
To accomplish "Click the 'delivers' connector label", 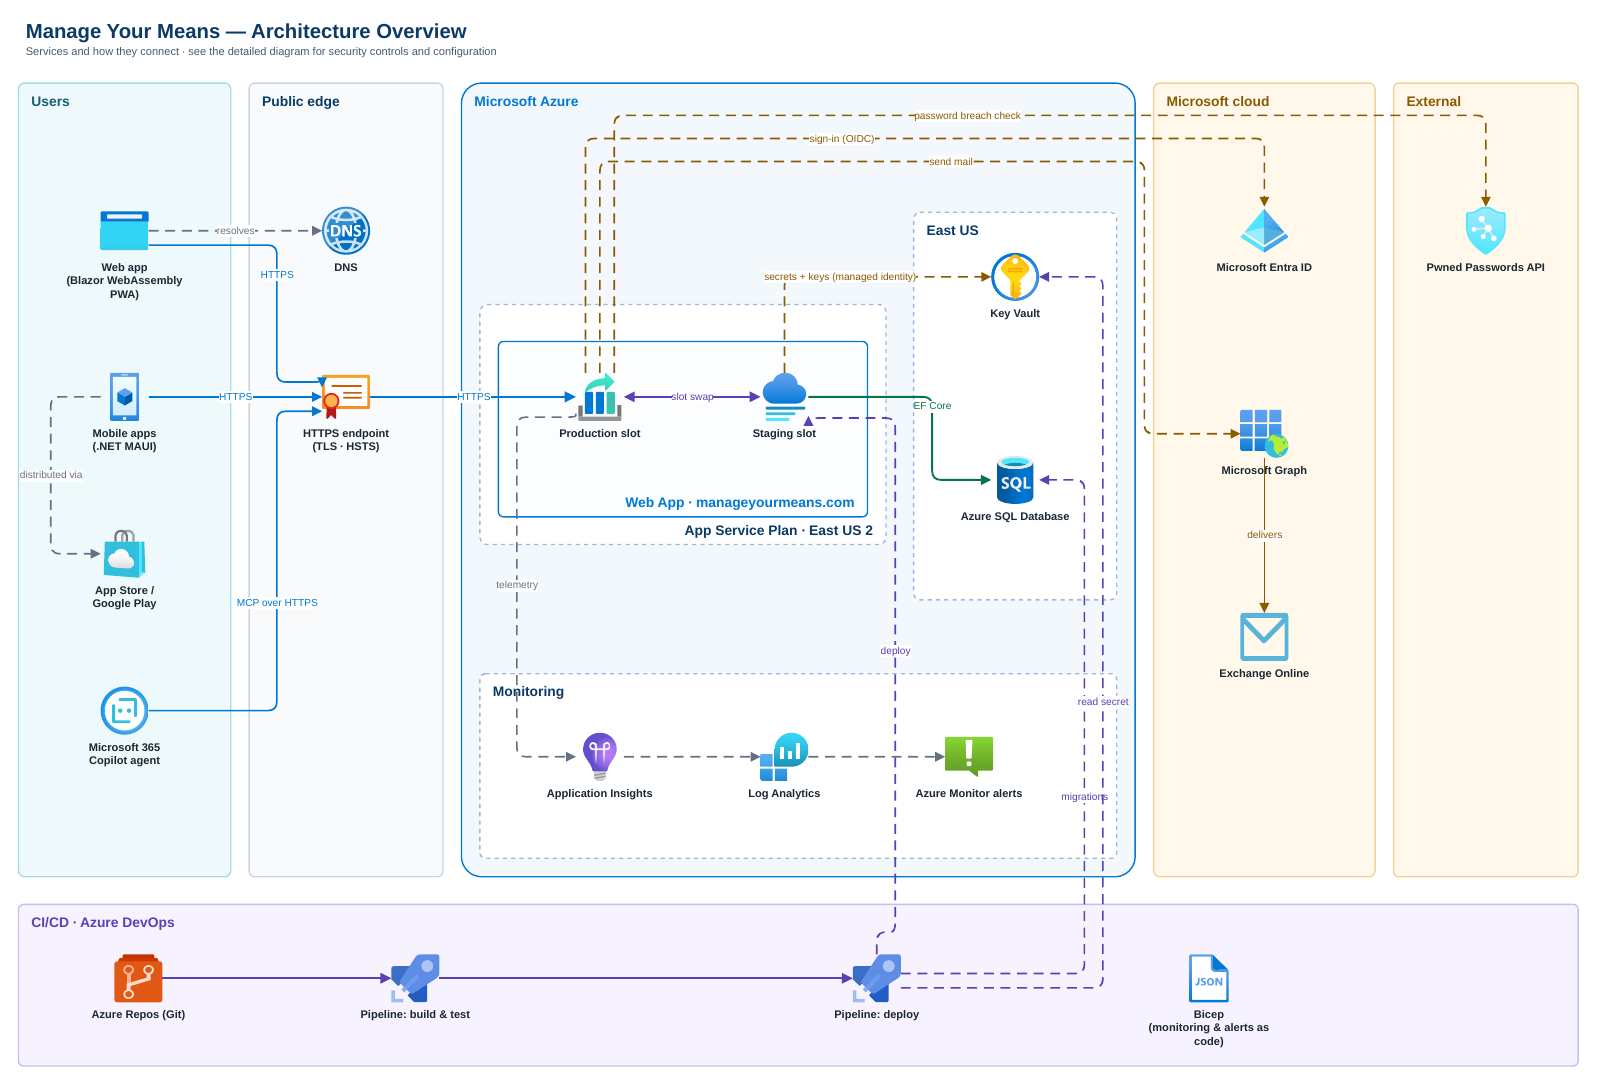I will click(x=1264, y=535).
